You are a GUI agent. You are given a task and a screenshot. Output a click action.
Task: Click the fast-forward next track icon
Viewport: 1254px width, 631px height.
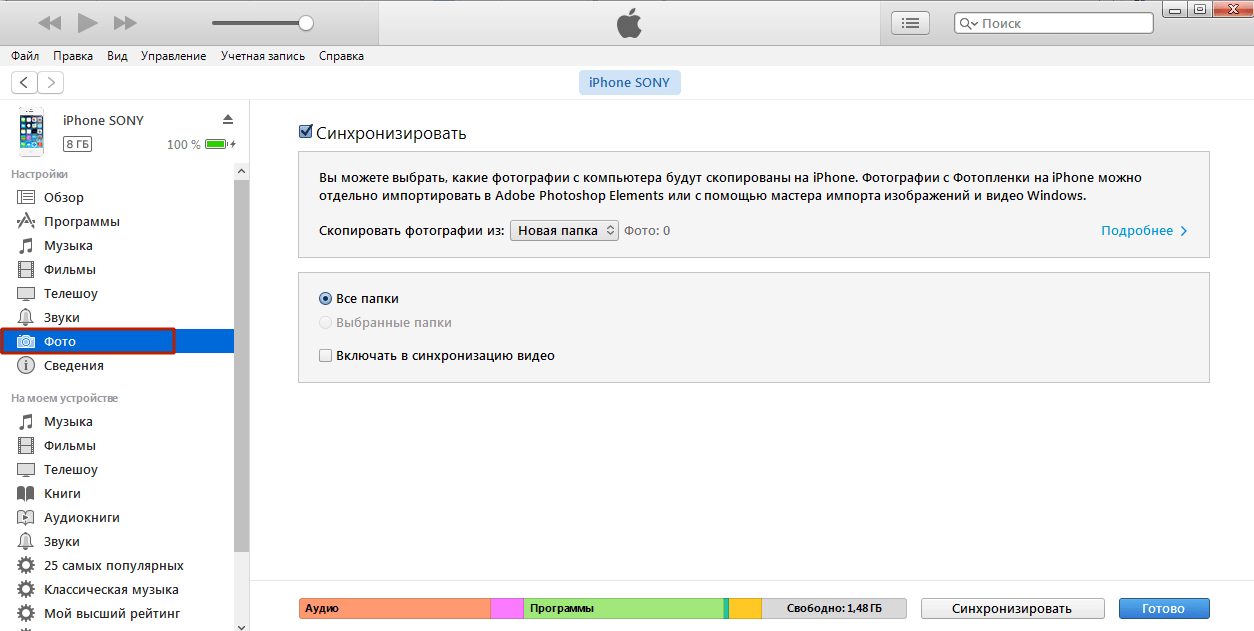click(125, 23)
